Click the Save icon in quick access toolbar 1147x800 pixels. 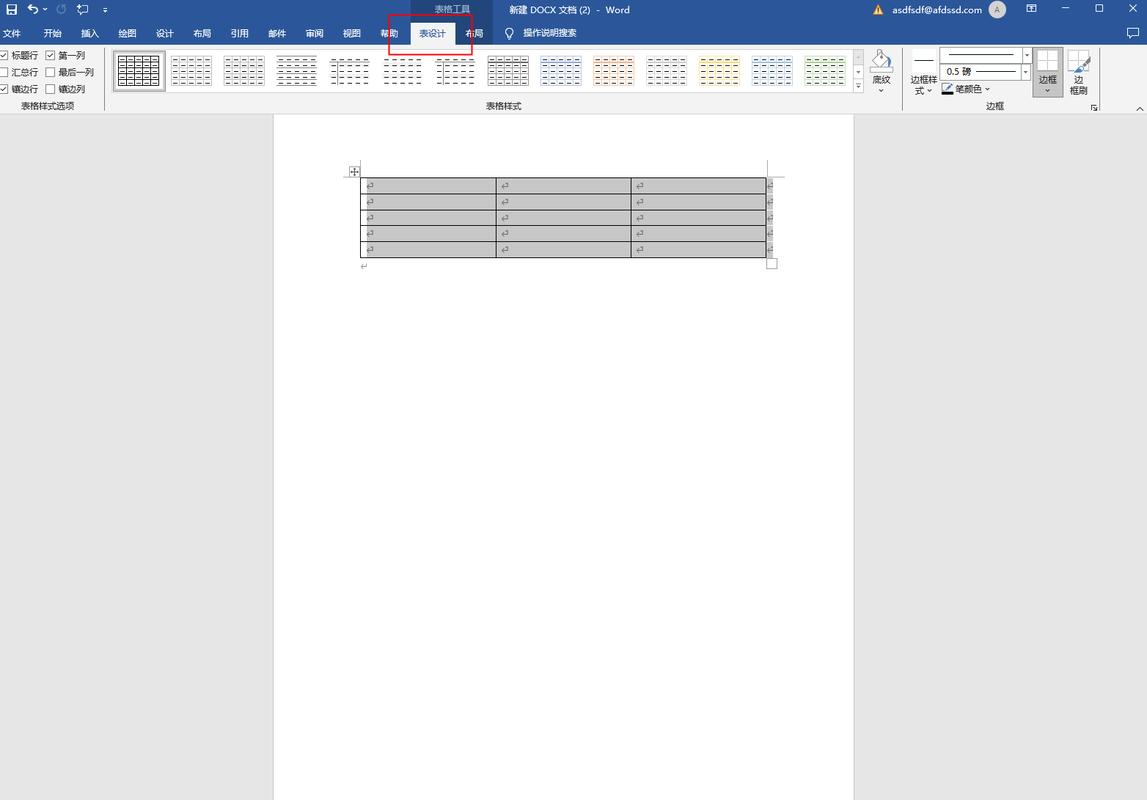[12, 10]
